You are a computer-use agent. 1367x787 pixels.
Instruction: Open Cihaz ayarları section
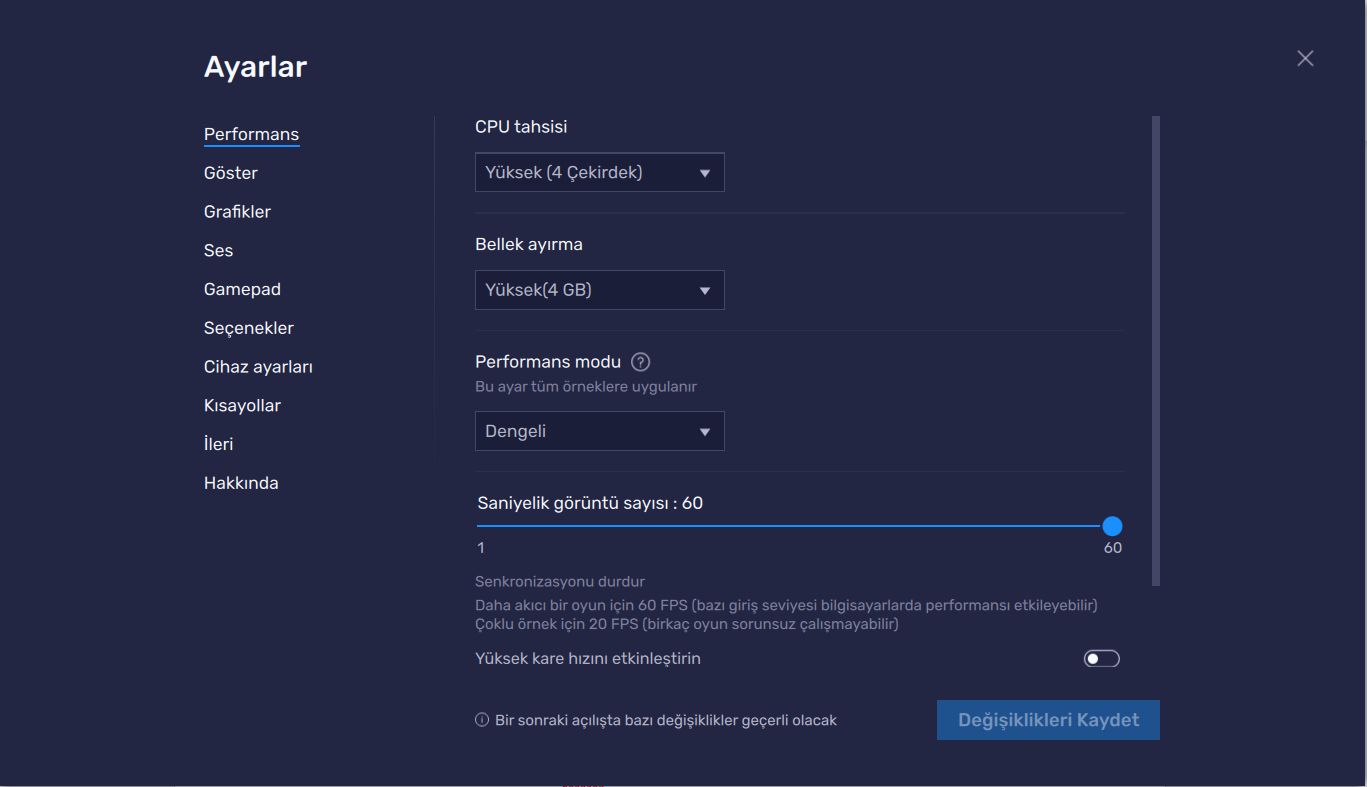click(x=258, y=367)
